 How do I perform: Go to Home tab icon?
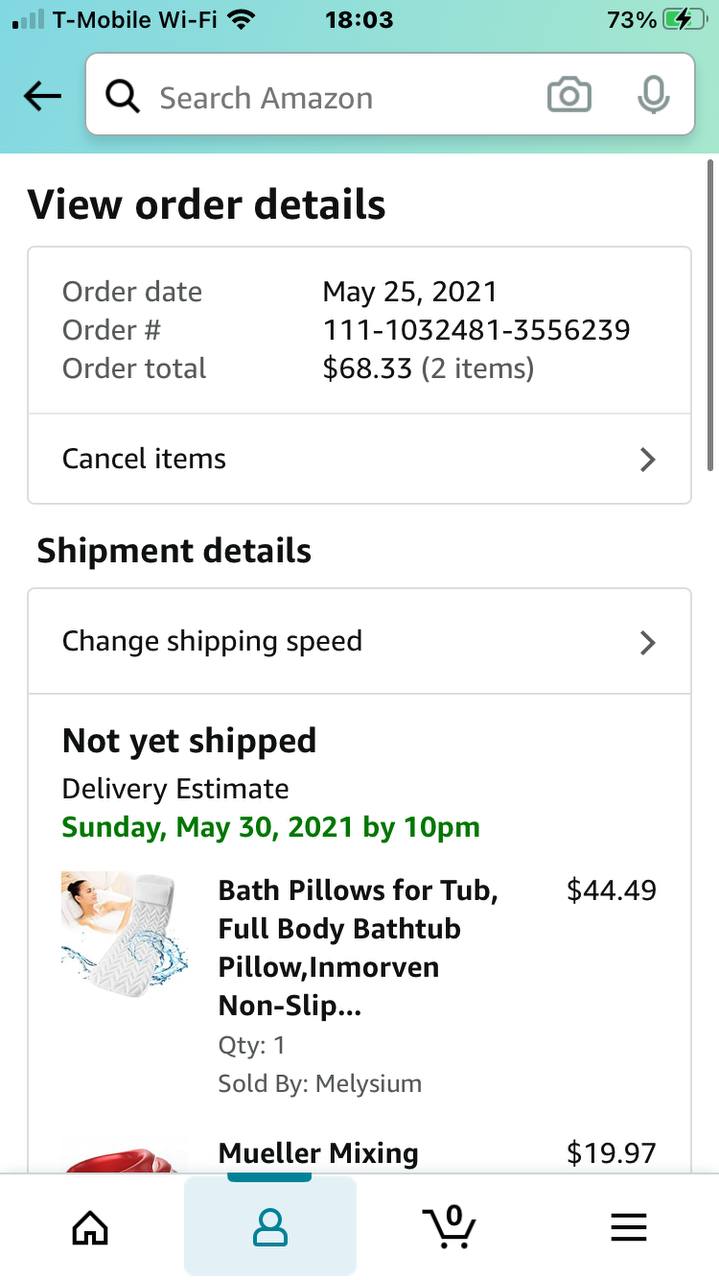[x=90, y=1227]
